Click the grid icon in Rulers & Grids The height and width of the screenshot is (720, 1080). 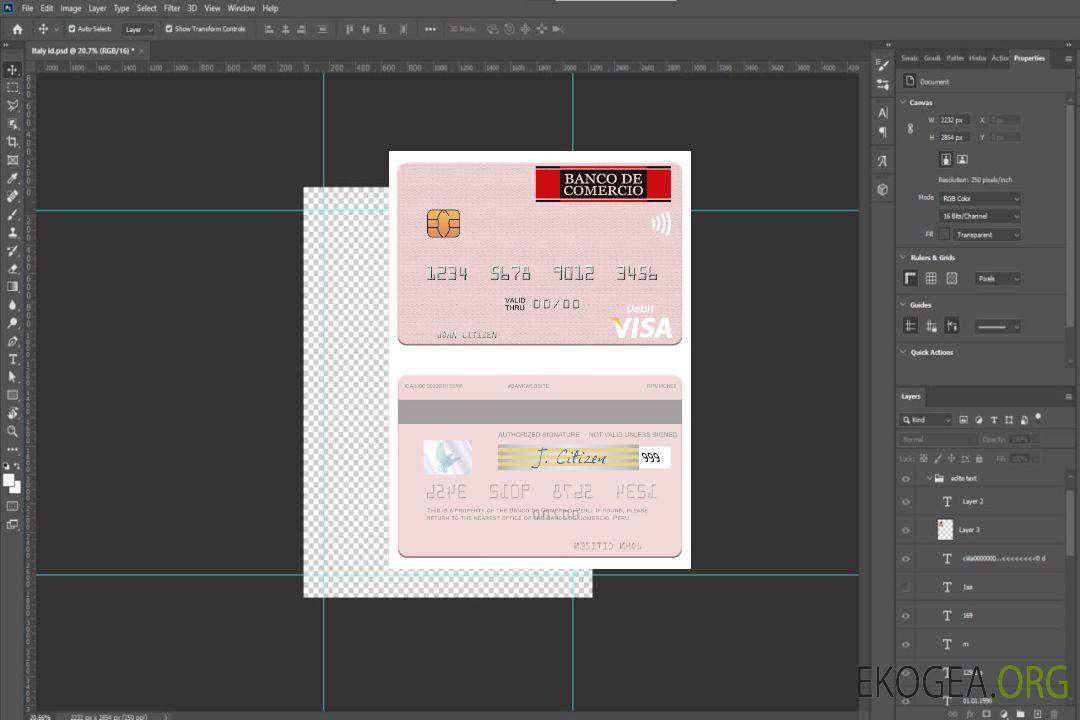931,279
